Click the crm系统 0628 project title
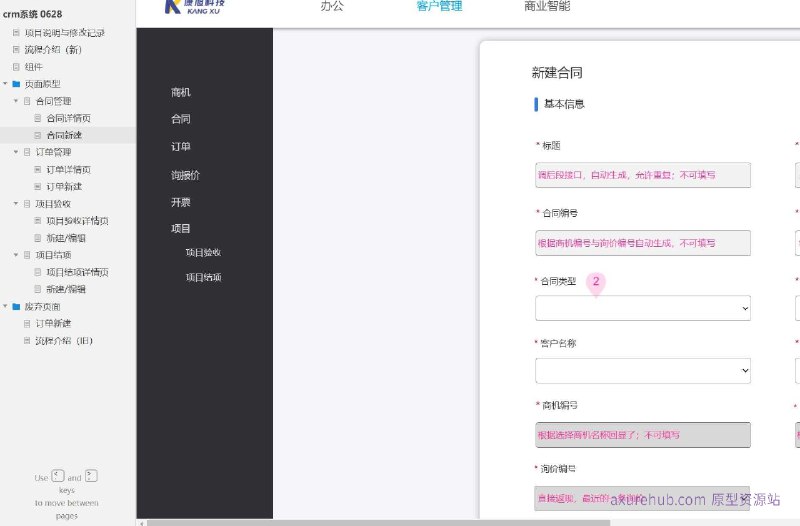The height and width of the screenshot is (526, 800). [33, 14]
